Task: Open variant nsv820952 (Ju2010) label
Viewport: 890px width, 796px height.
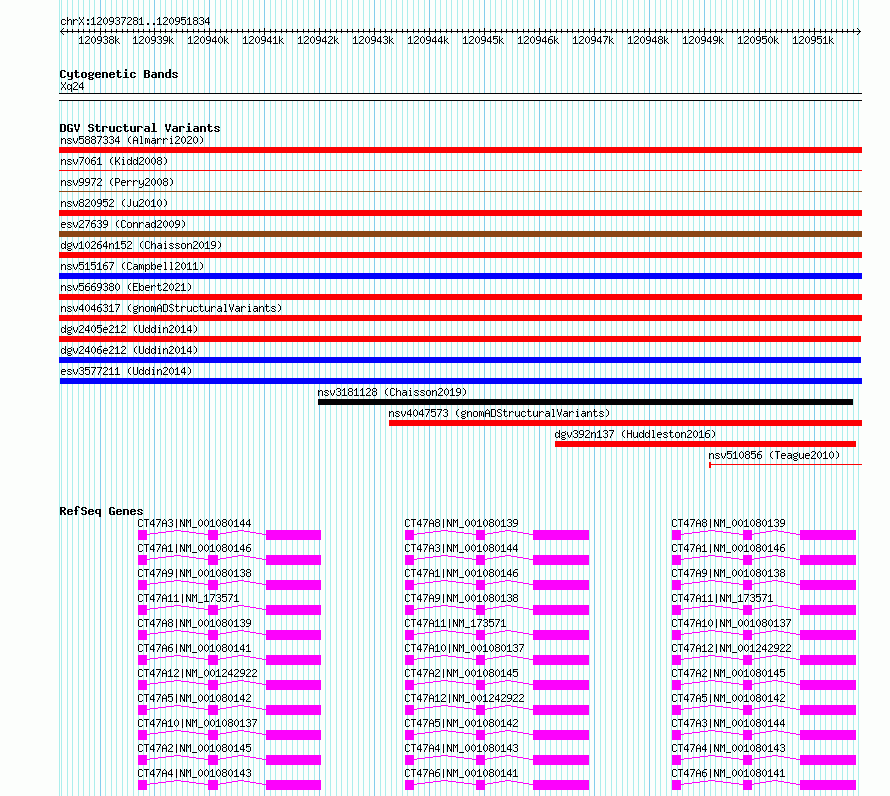Action: point(114,203)
